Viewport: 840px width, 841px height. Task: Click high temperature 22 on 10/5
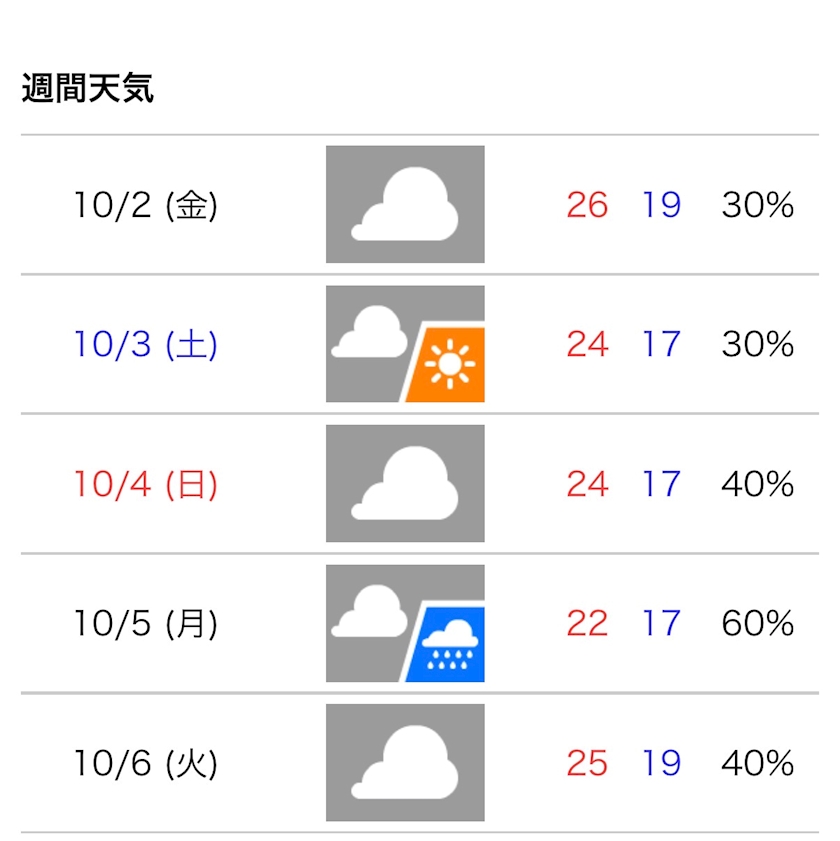[x=587, y=624]
